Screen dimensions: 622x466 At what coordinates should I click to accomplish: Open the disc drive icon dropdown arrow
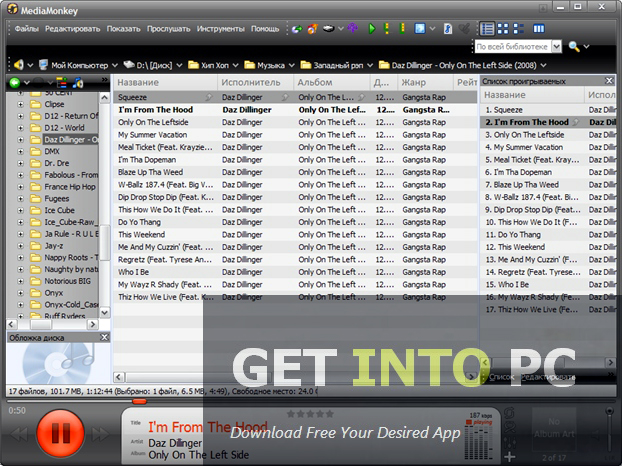point(341,29)
